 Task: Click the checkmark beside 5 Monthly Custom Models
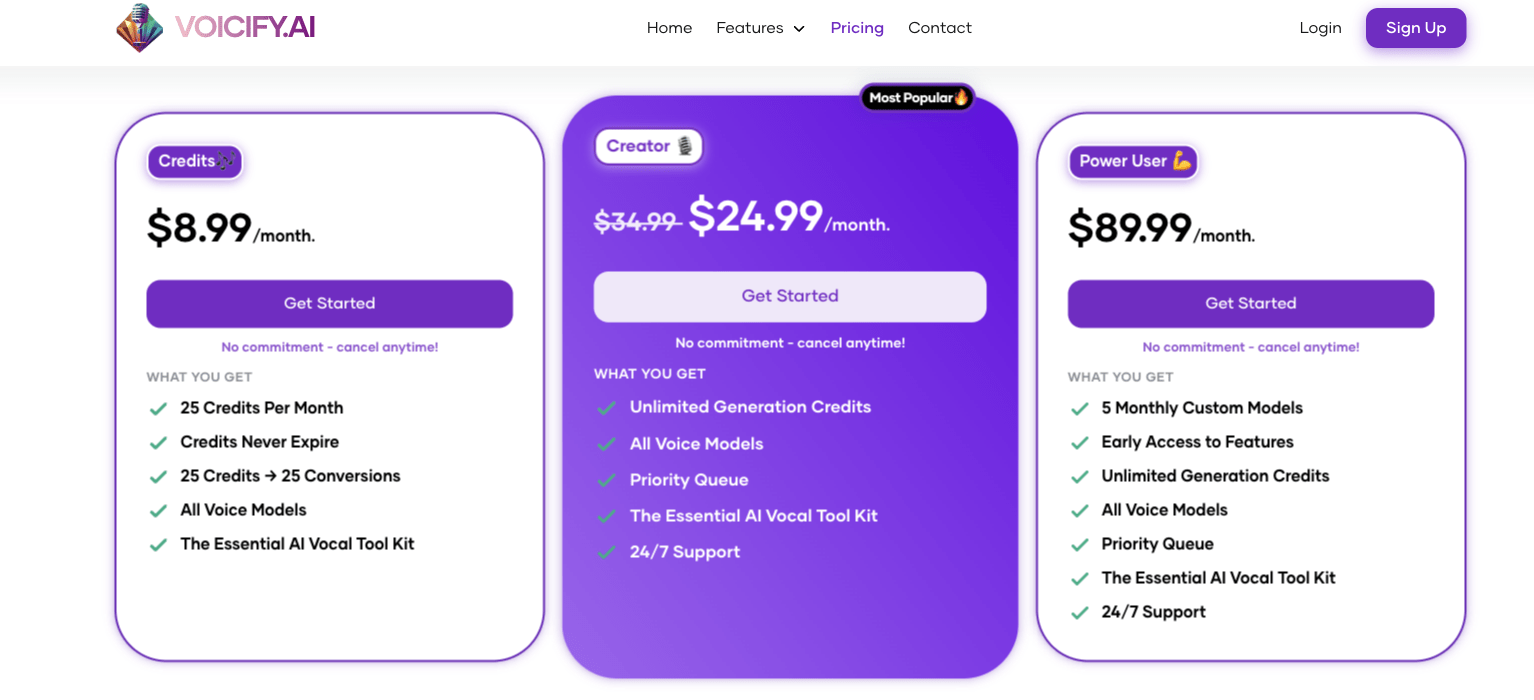pos(1080,408)
